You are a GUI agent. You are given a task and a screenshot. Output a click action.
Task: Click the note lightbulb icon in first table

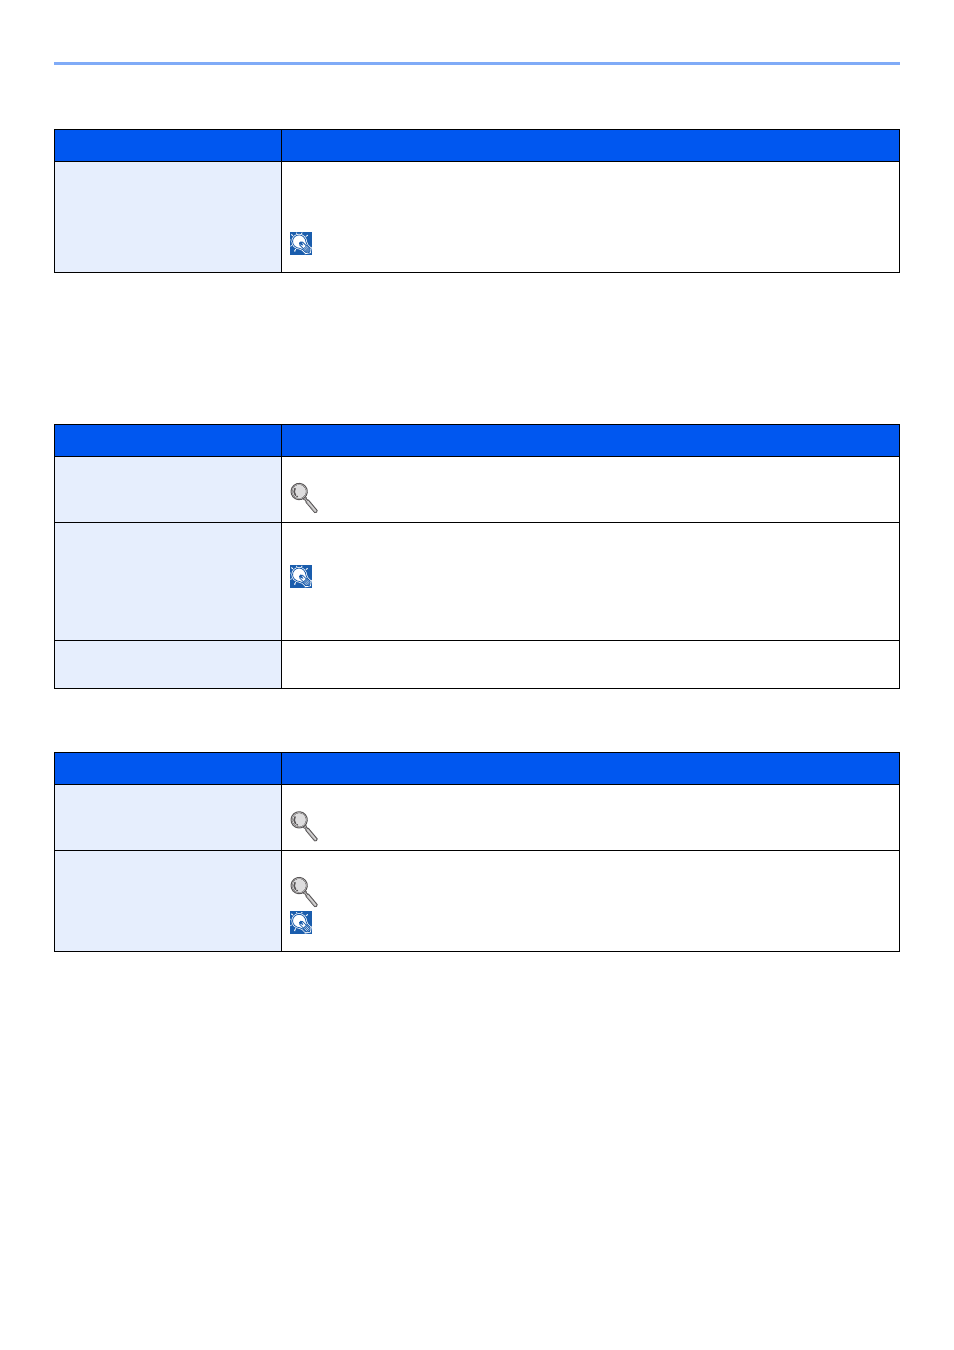(x=301, y=244)
